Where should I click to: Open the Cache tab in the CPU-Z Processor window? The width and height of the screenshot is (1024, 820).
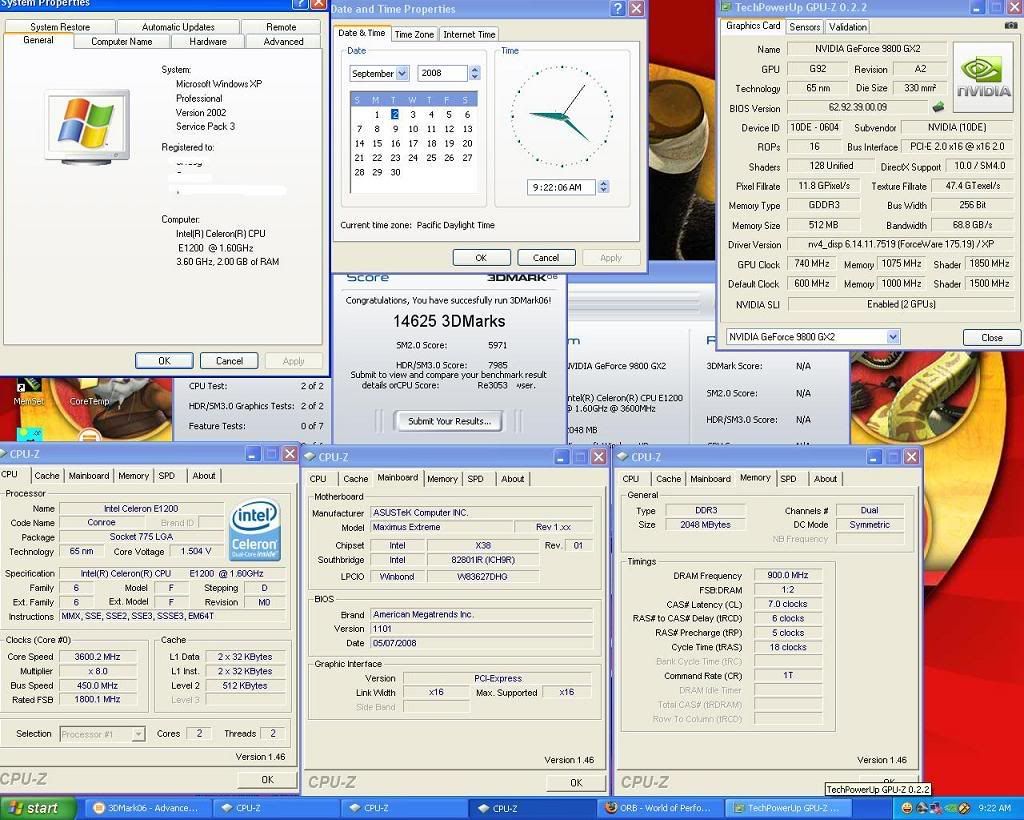pos(47,476)
